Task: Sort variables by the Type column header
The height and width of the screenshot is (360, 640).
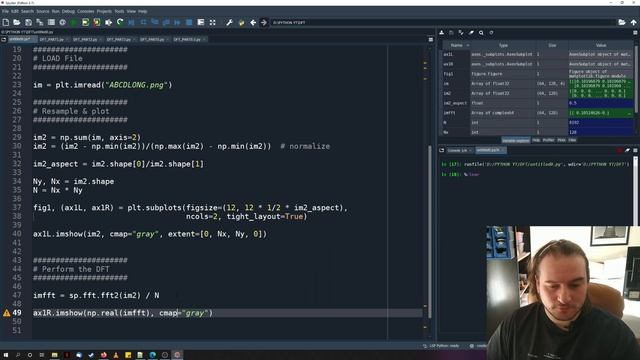Action: 503,45
